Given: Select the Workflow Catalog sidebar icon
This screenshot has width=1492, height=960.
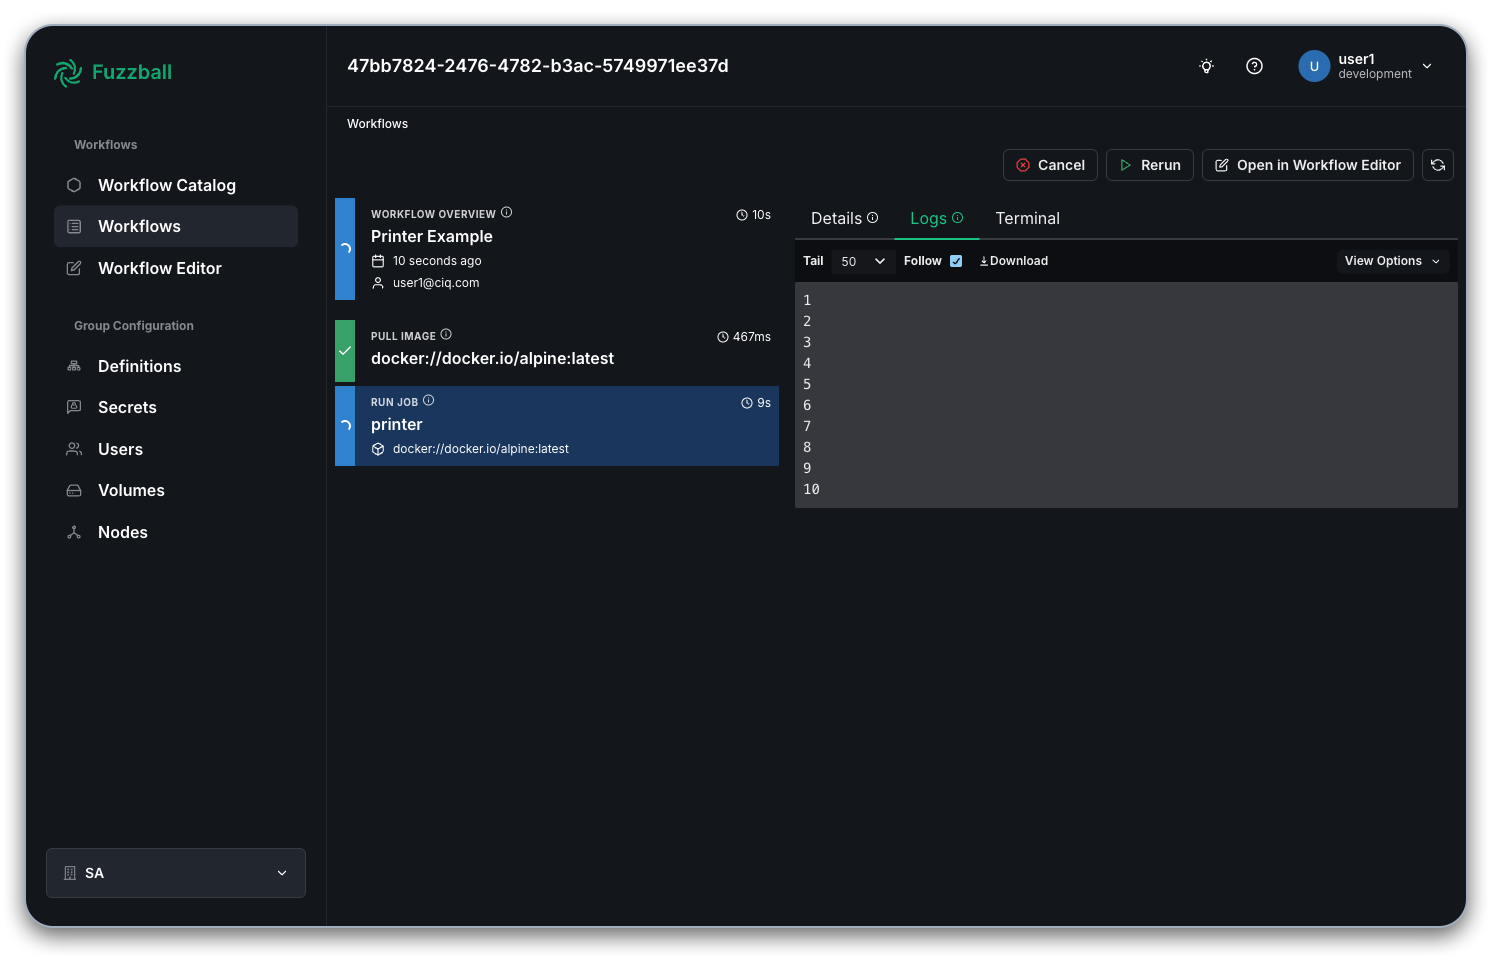Looking at the screenshot, I should pyautogui.click(x=73, y=185).
